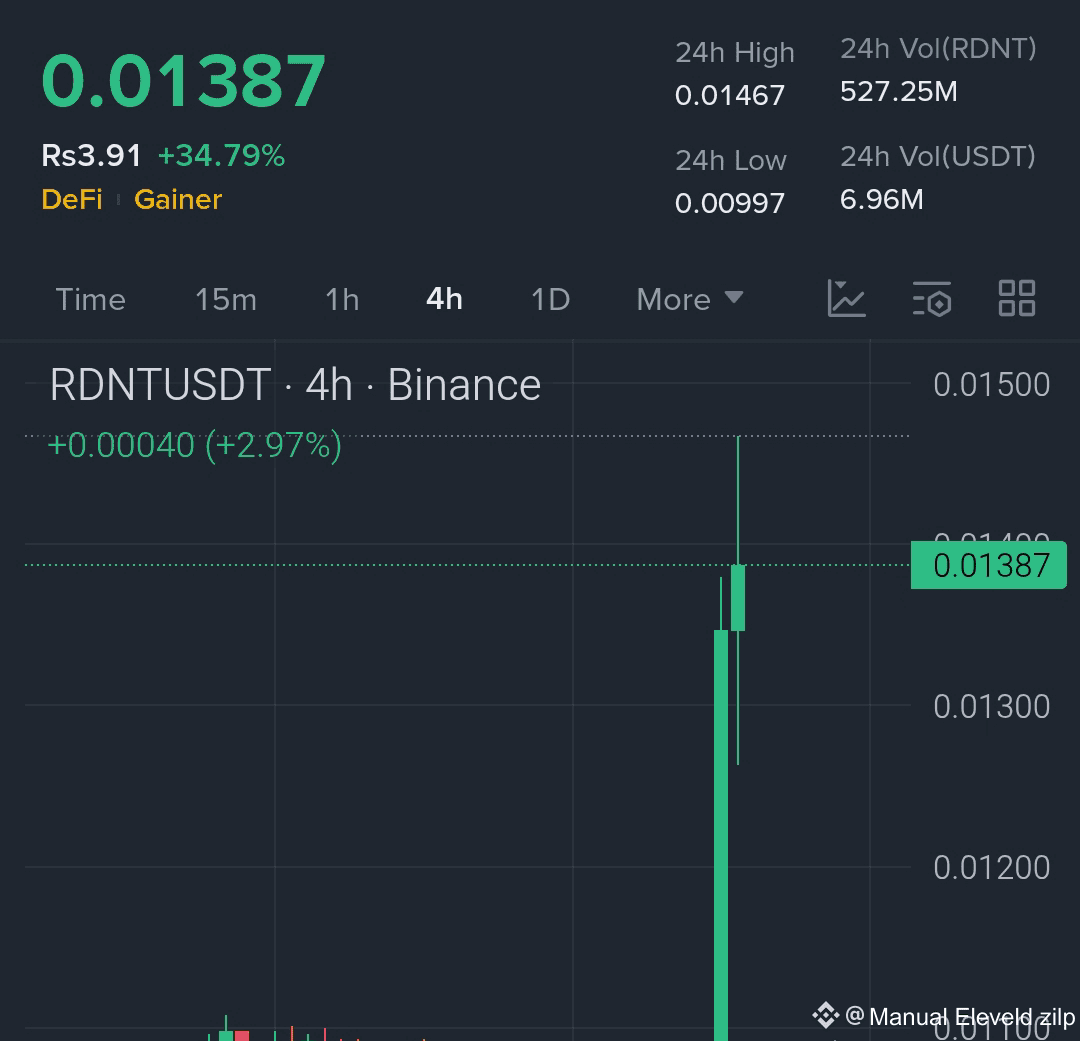The height and width of the screenshot is (1041, 1083).
Task: Click the 24h Vol(RDNT) value 527.25M
Action: (x=899, y=91)
